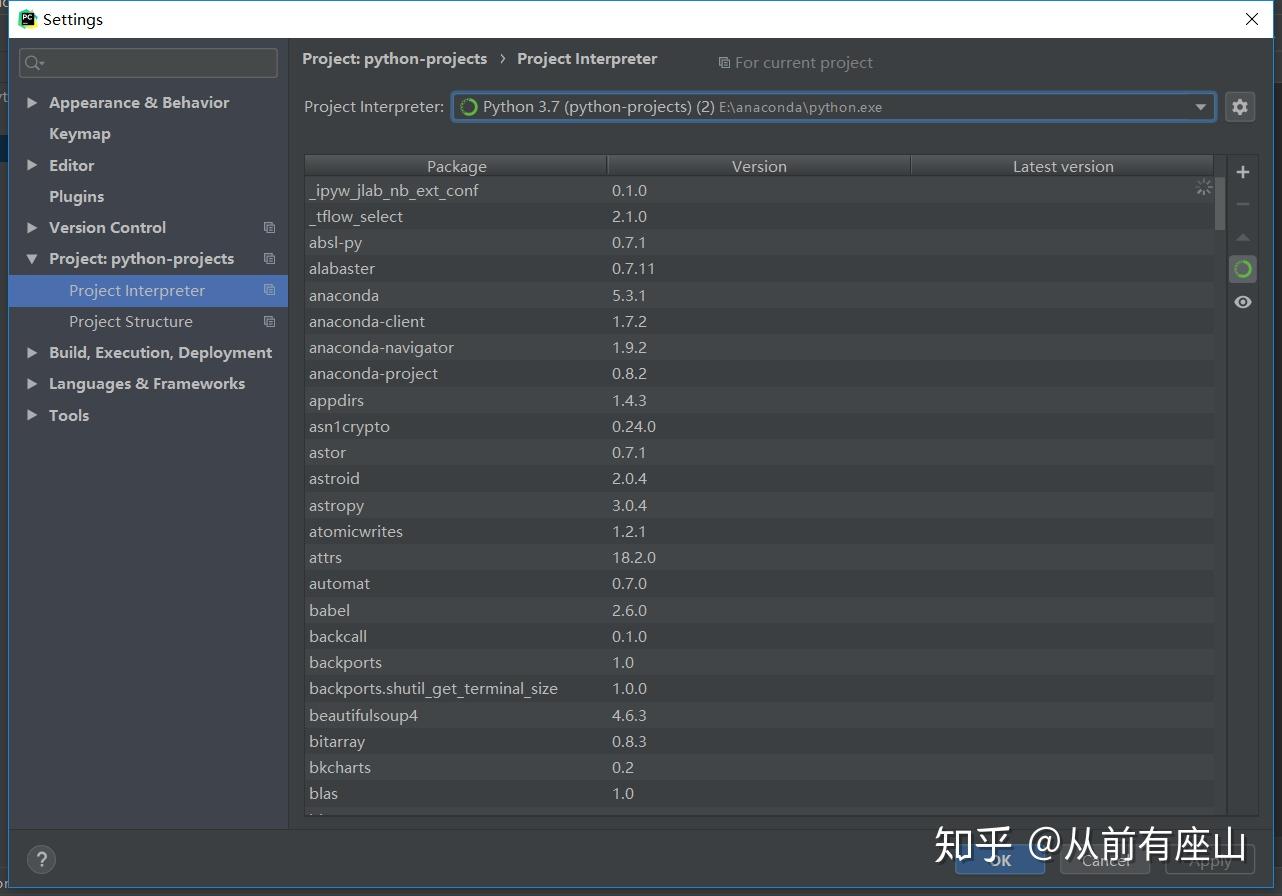
Task: Click copy icon beside Project Interpreter
Action: click(x=269, y=290)
